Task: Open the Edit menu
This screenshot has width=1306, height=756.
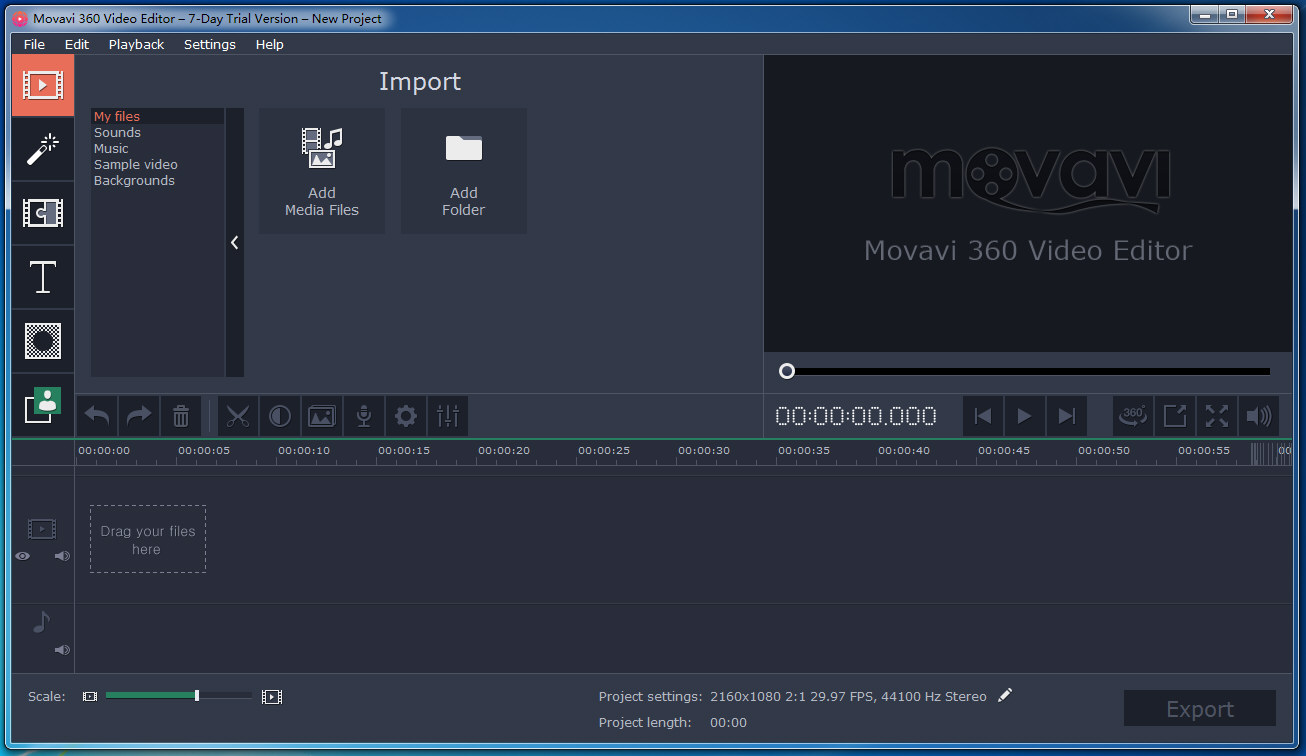Action: coord(77,44)
